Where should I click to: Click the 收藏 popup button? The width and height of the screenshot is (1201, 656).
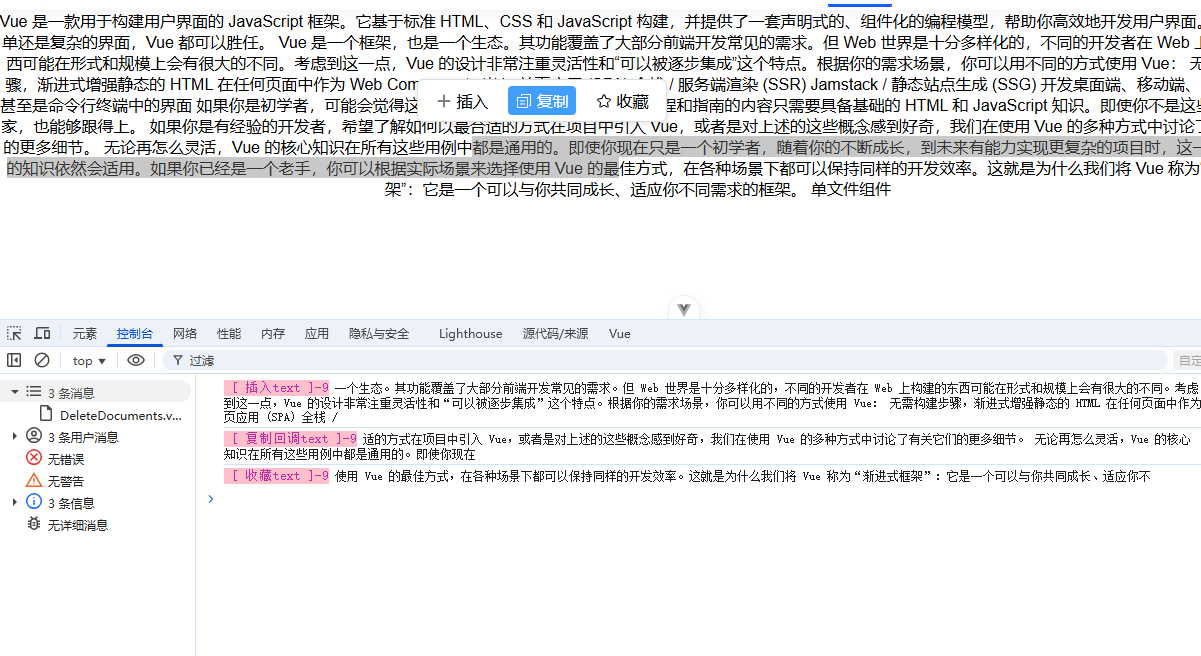coord(622,101)
